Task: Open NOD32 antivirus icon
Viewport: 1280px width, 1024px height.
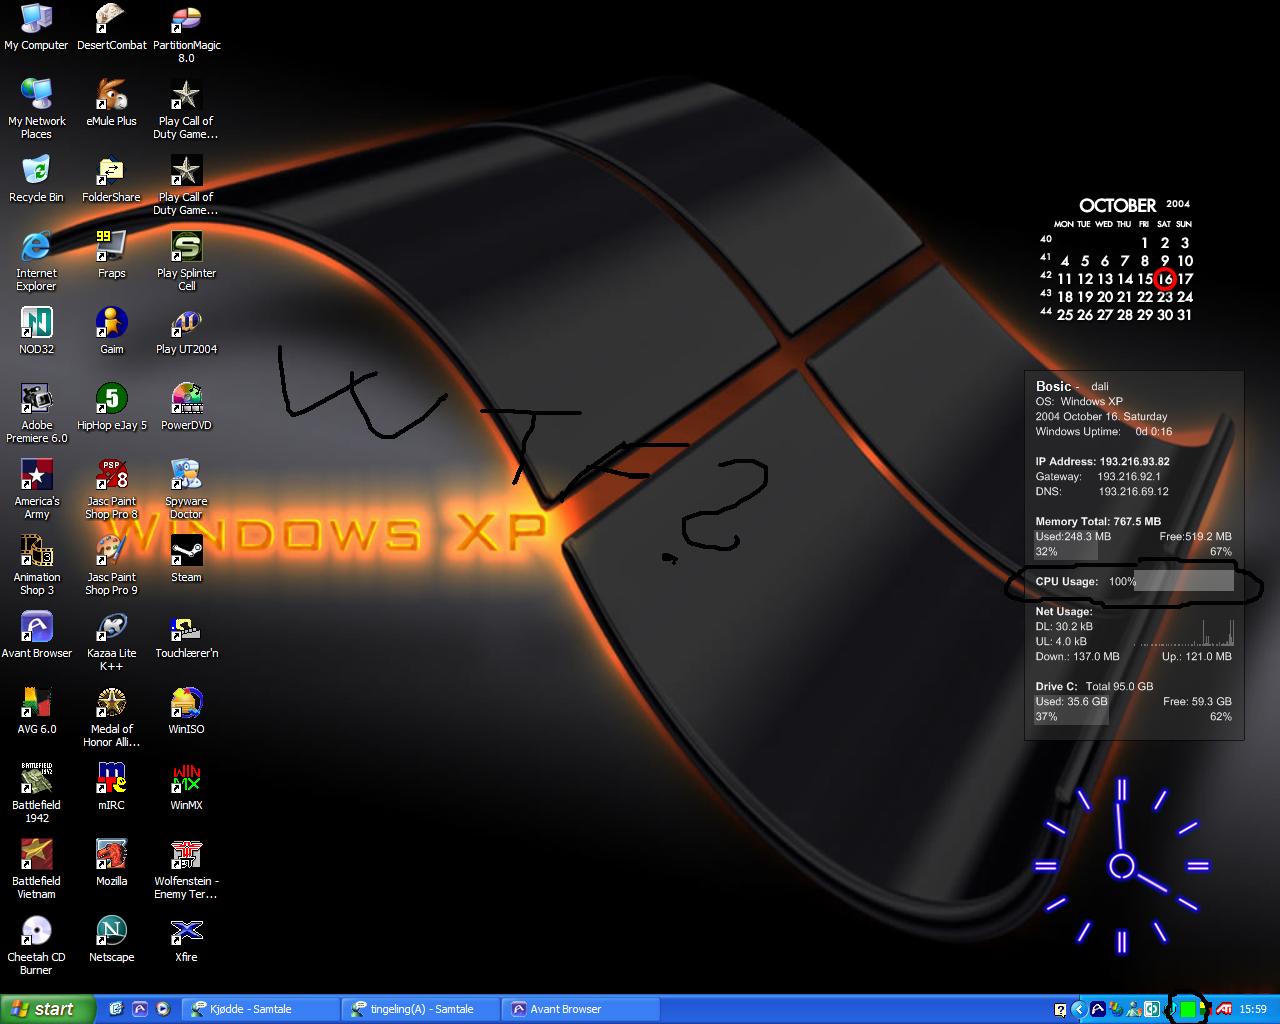Action: tap(36, 331)
